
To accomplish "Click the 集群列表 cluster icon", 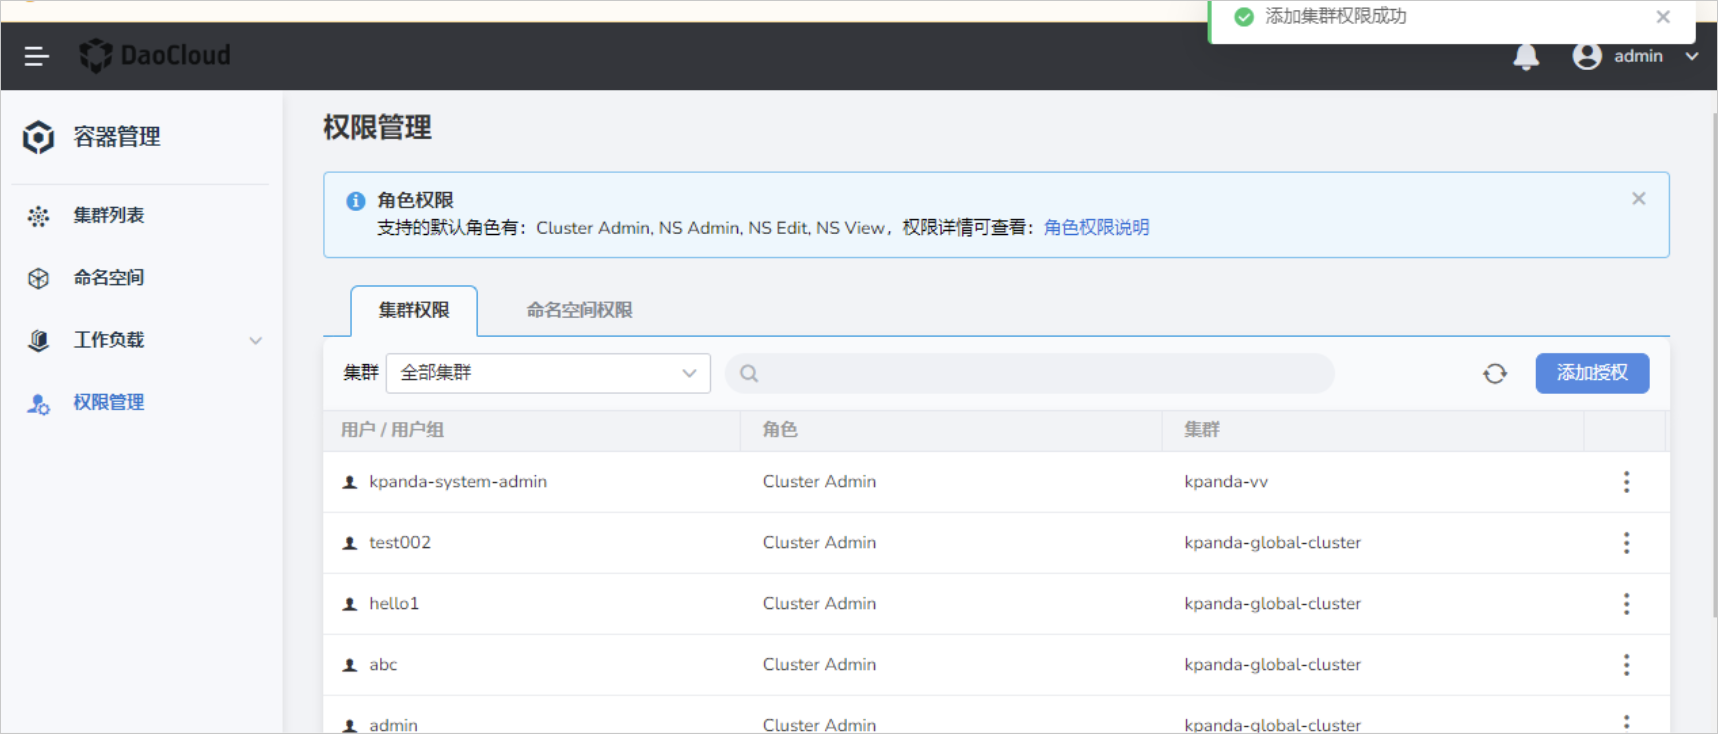I will click(38, 216).
